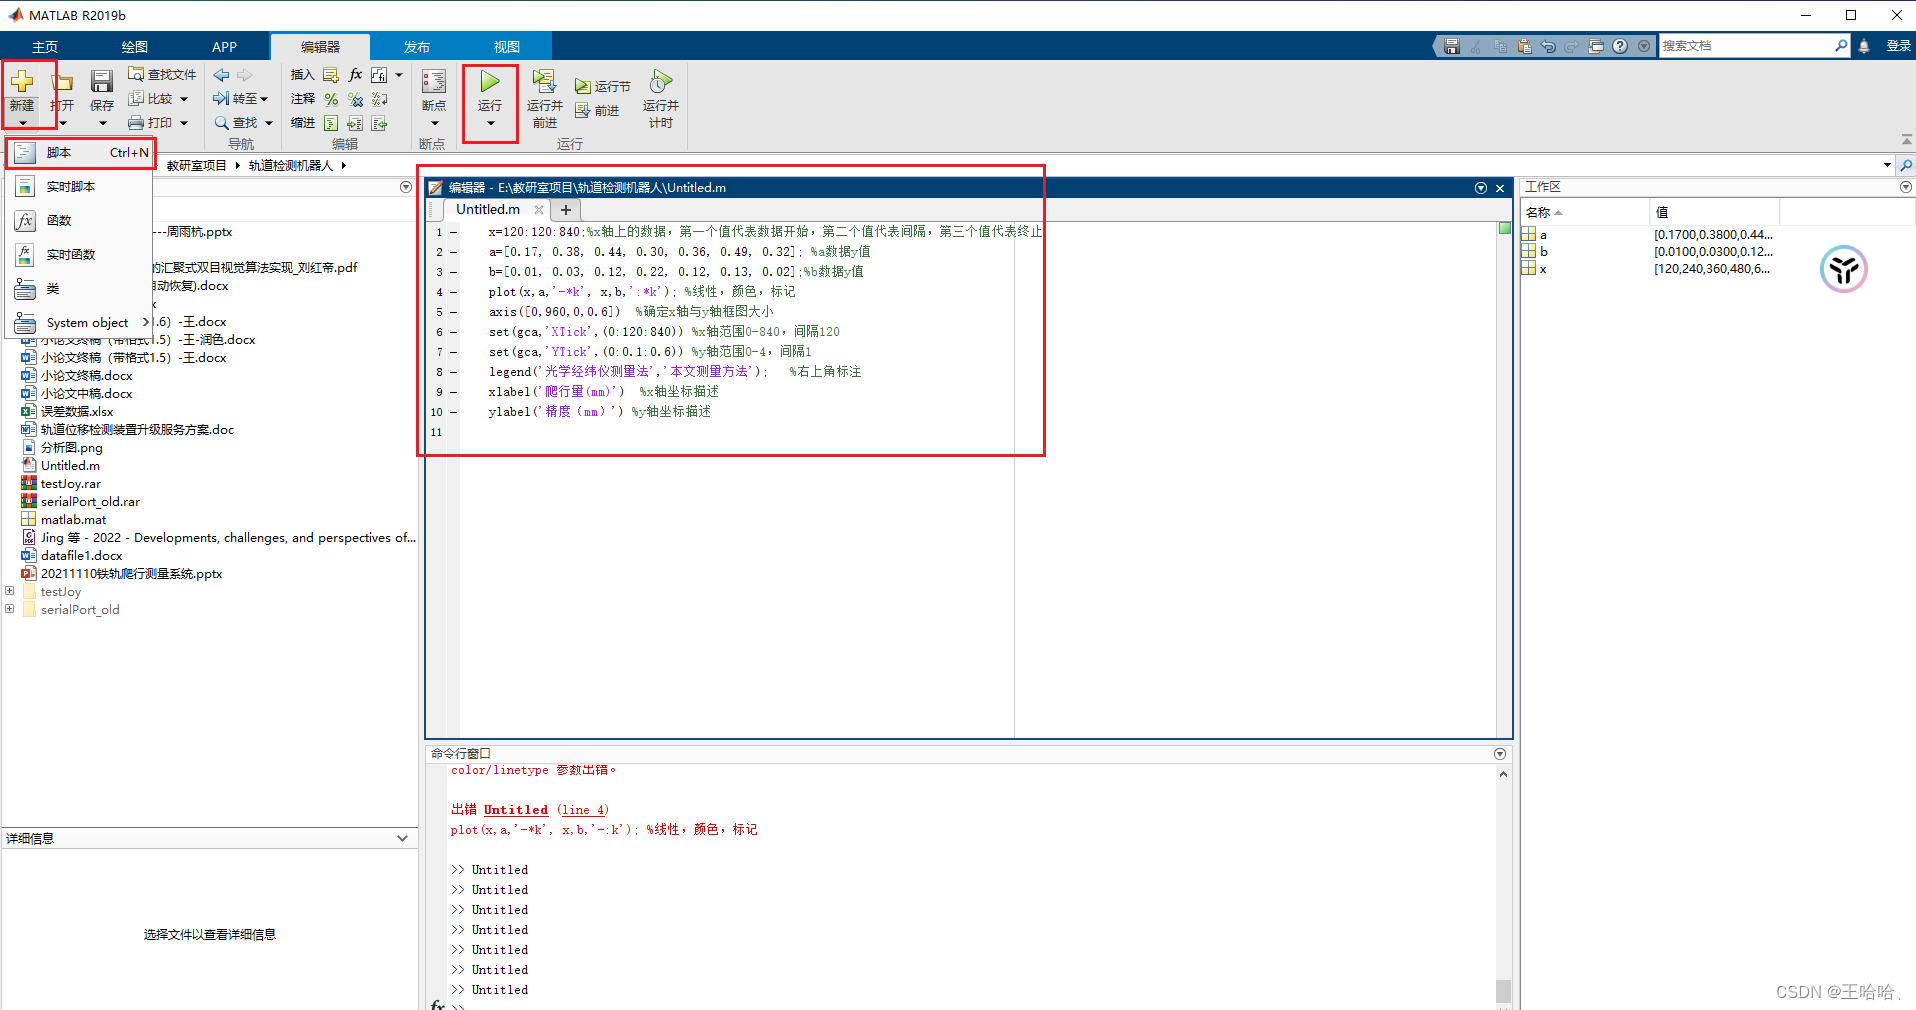Click the green % comment icon
Viewport: 1916px width, 1010px height.
pos(331,99)
